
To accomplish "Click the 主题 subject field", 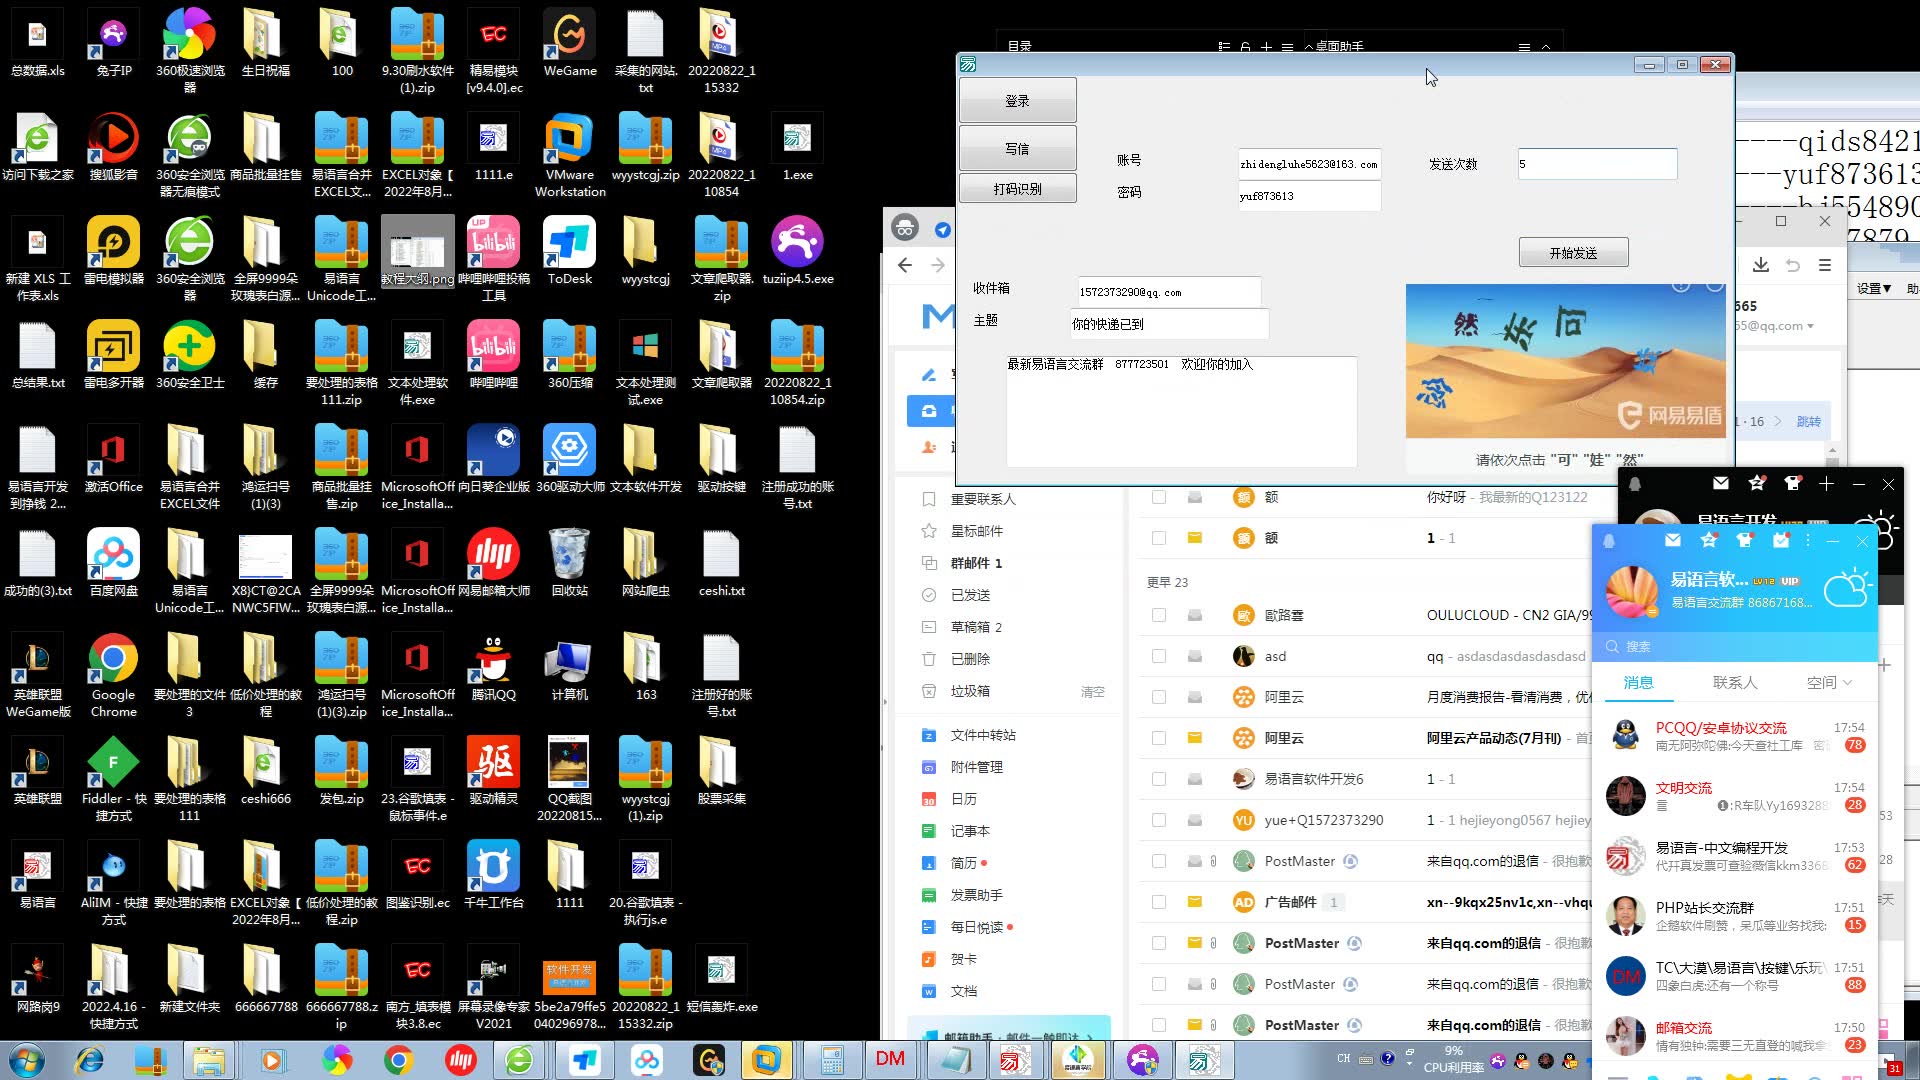I will [x=1169, y=324].
